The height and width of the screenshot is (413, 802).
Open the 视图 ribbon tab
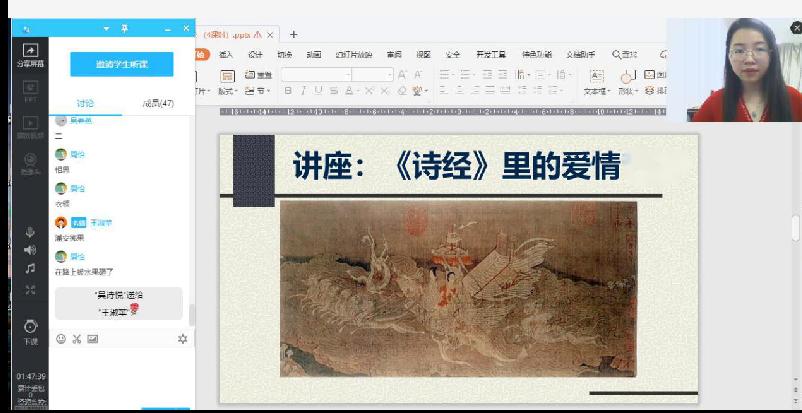click(423, 54)
